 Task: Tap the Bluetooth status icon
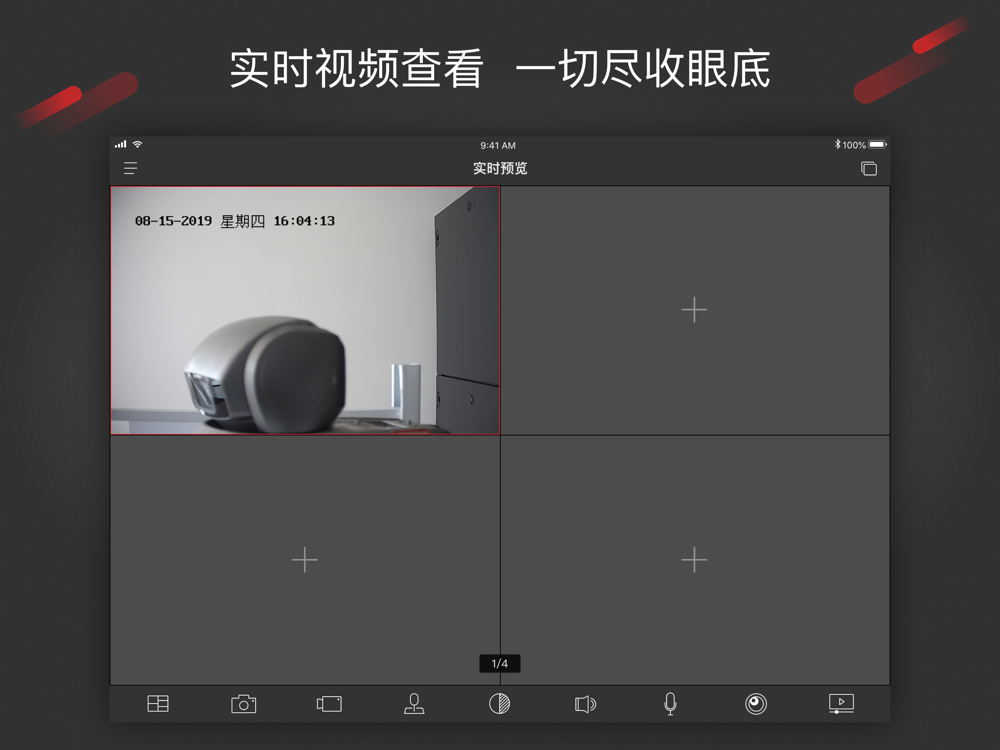click(837, 145)
